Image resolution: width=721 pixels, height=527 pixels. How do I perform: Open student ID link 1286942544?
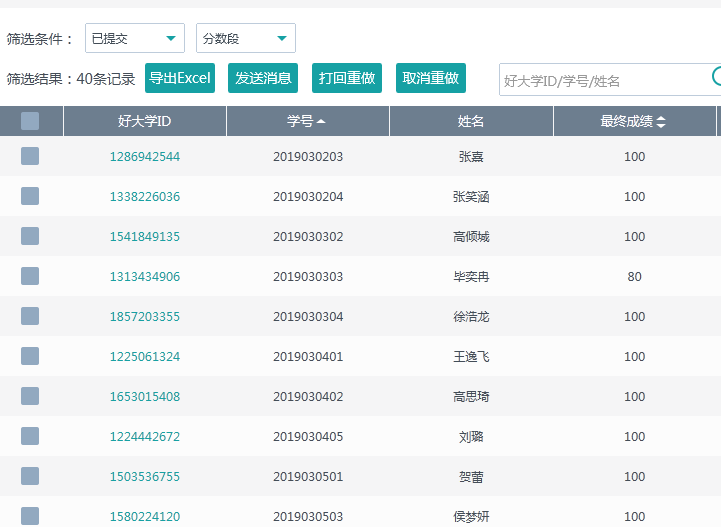(x=145, y=157)
